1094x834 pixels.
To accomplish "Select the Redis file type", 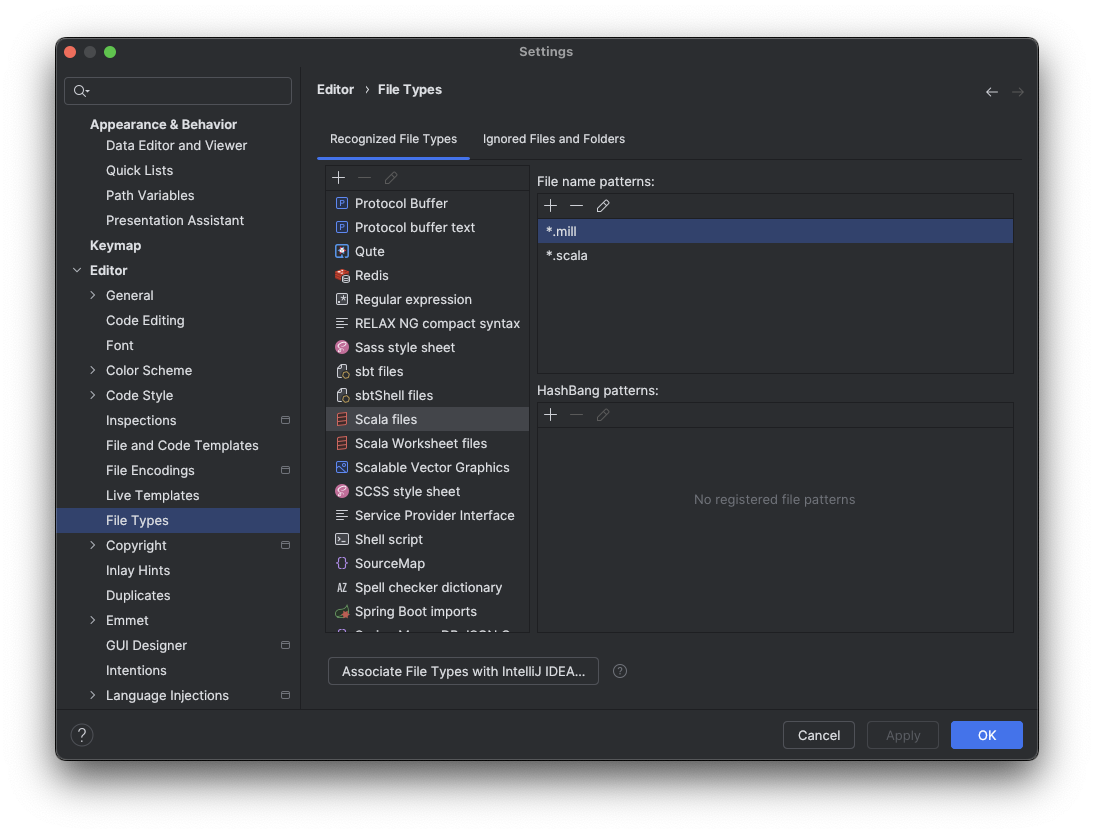I will (371, 275).
